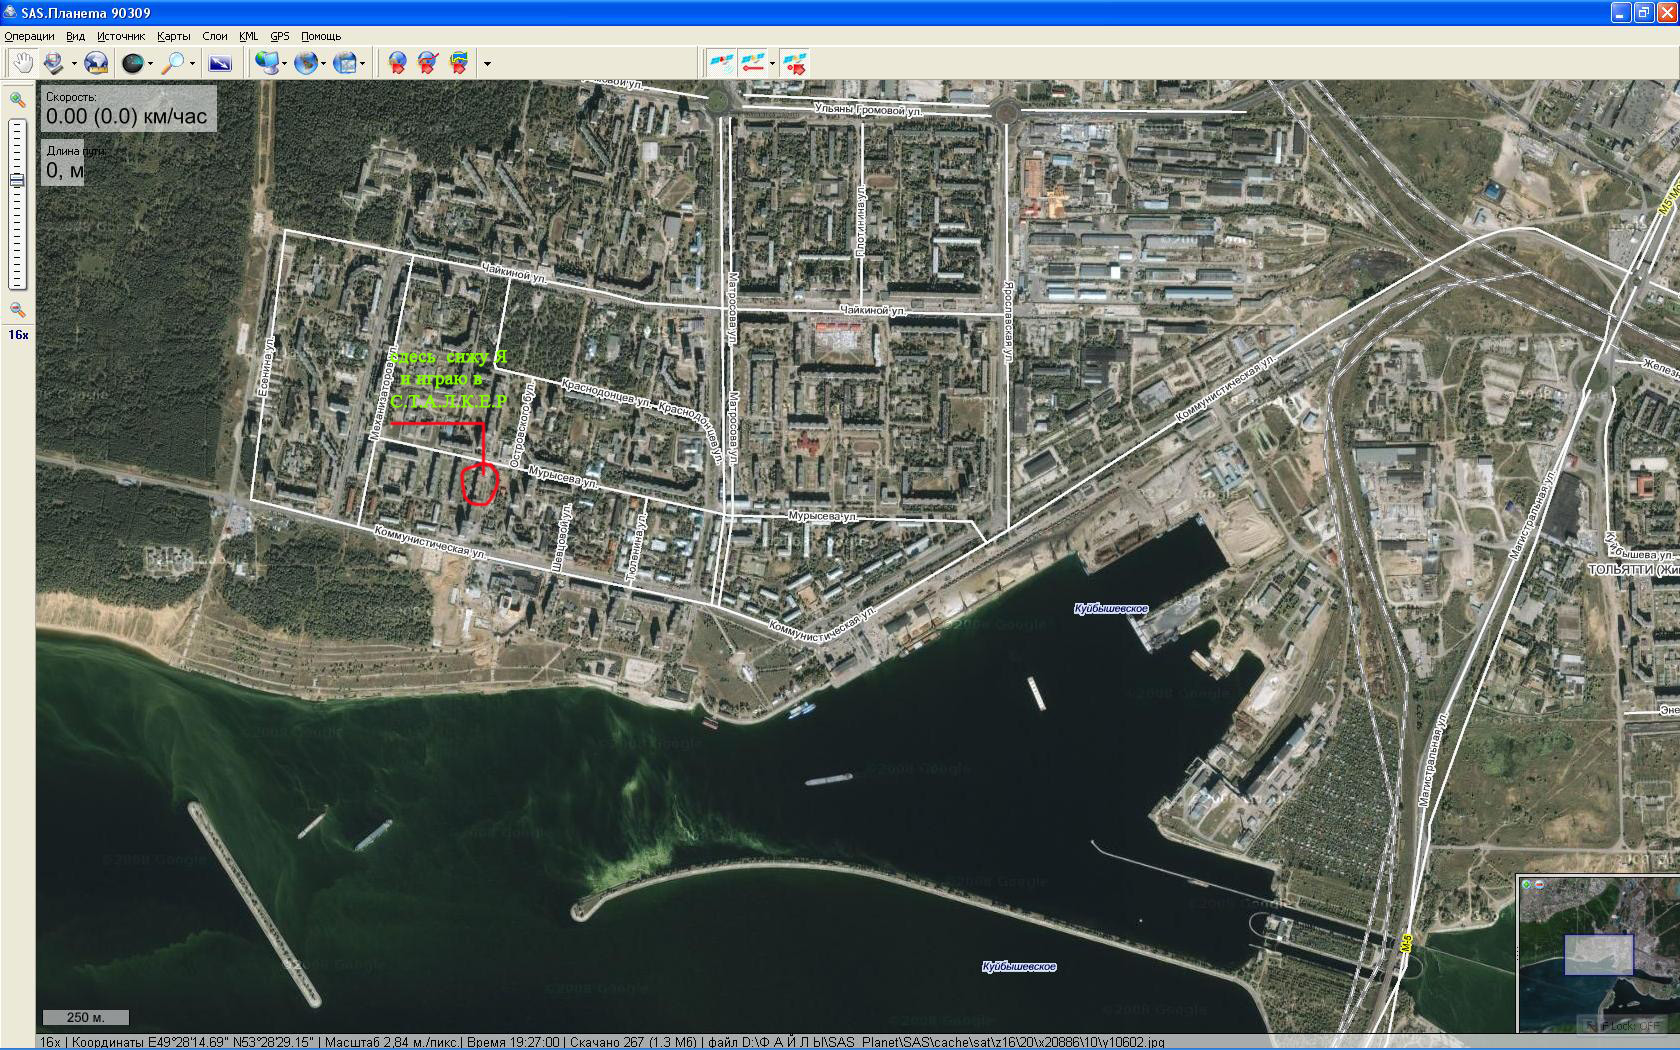Screen dimensions: 1680x1050
Task: Open the Карты menu
Action: coord(173,36)
